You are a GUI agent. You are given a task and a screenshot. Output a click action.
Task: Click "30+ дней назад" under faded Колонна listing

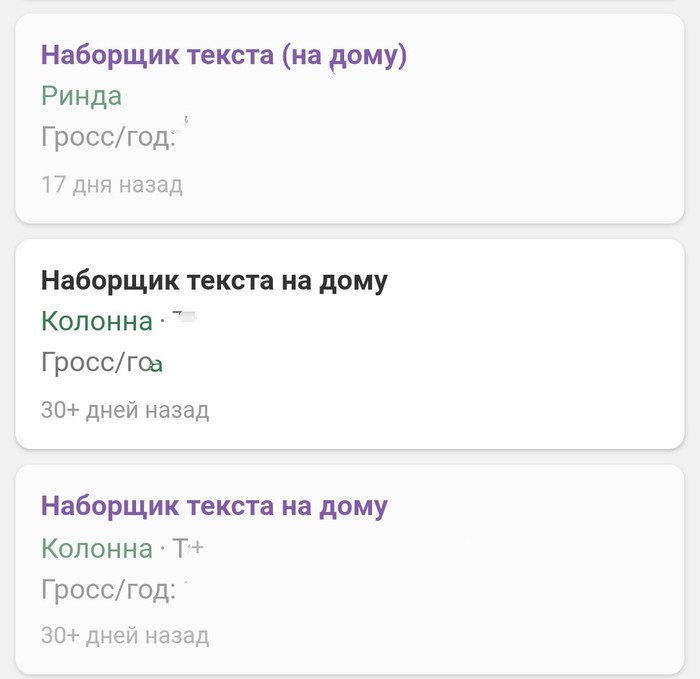click(125, 635)
